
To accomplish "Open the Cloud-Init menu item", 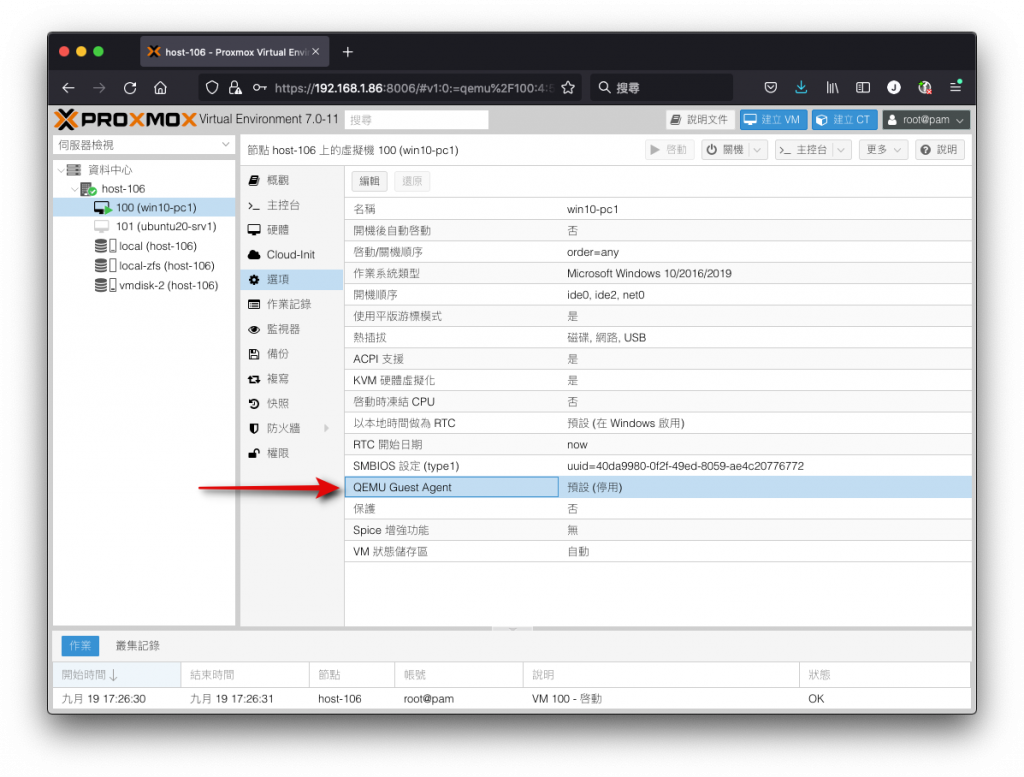I will tap(292, 255).
